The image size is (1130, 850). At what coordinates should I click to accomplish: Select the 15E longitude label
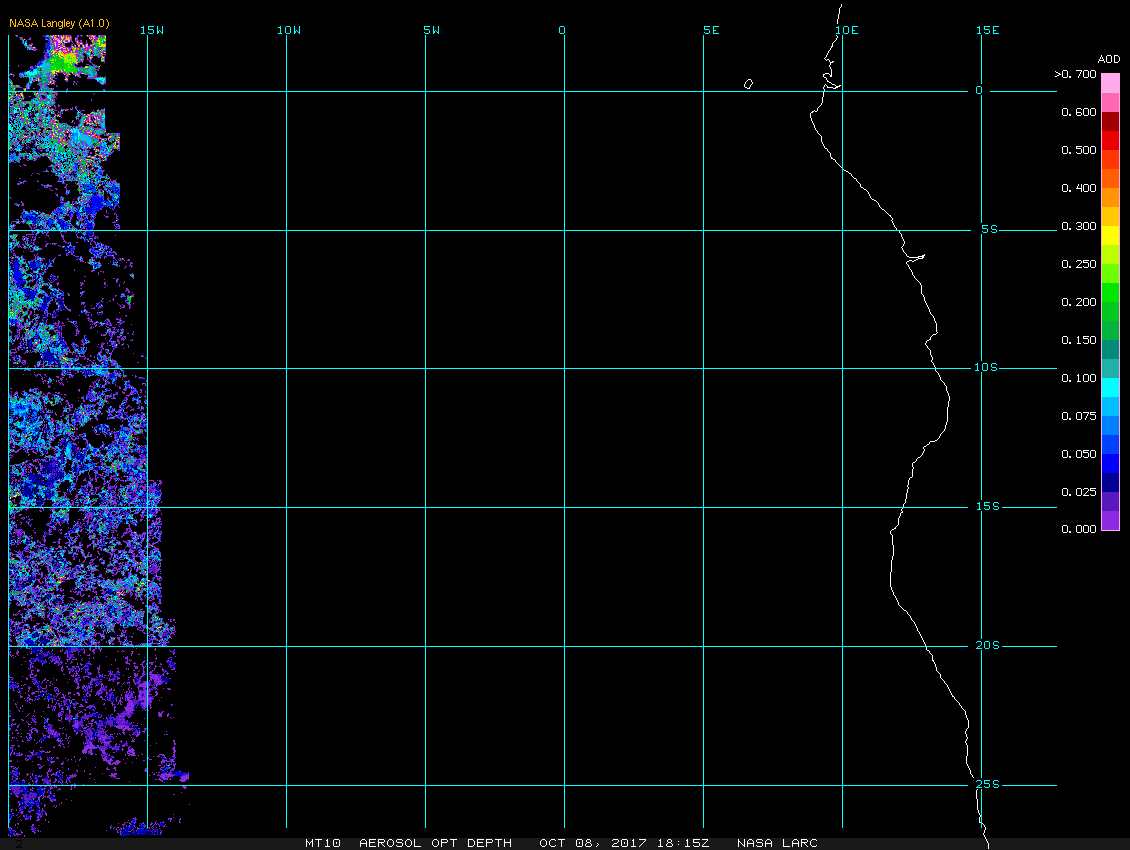(x=988, y=30)
